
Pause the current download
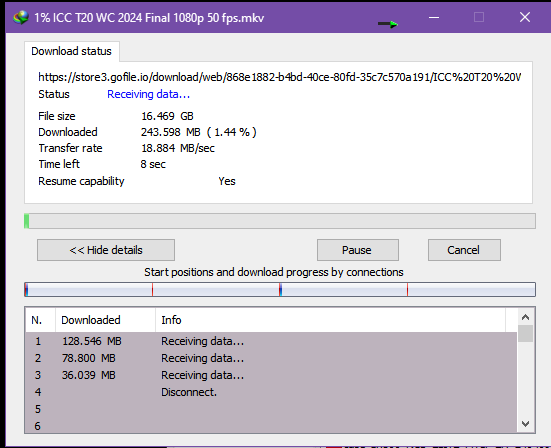pos(358,250)
